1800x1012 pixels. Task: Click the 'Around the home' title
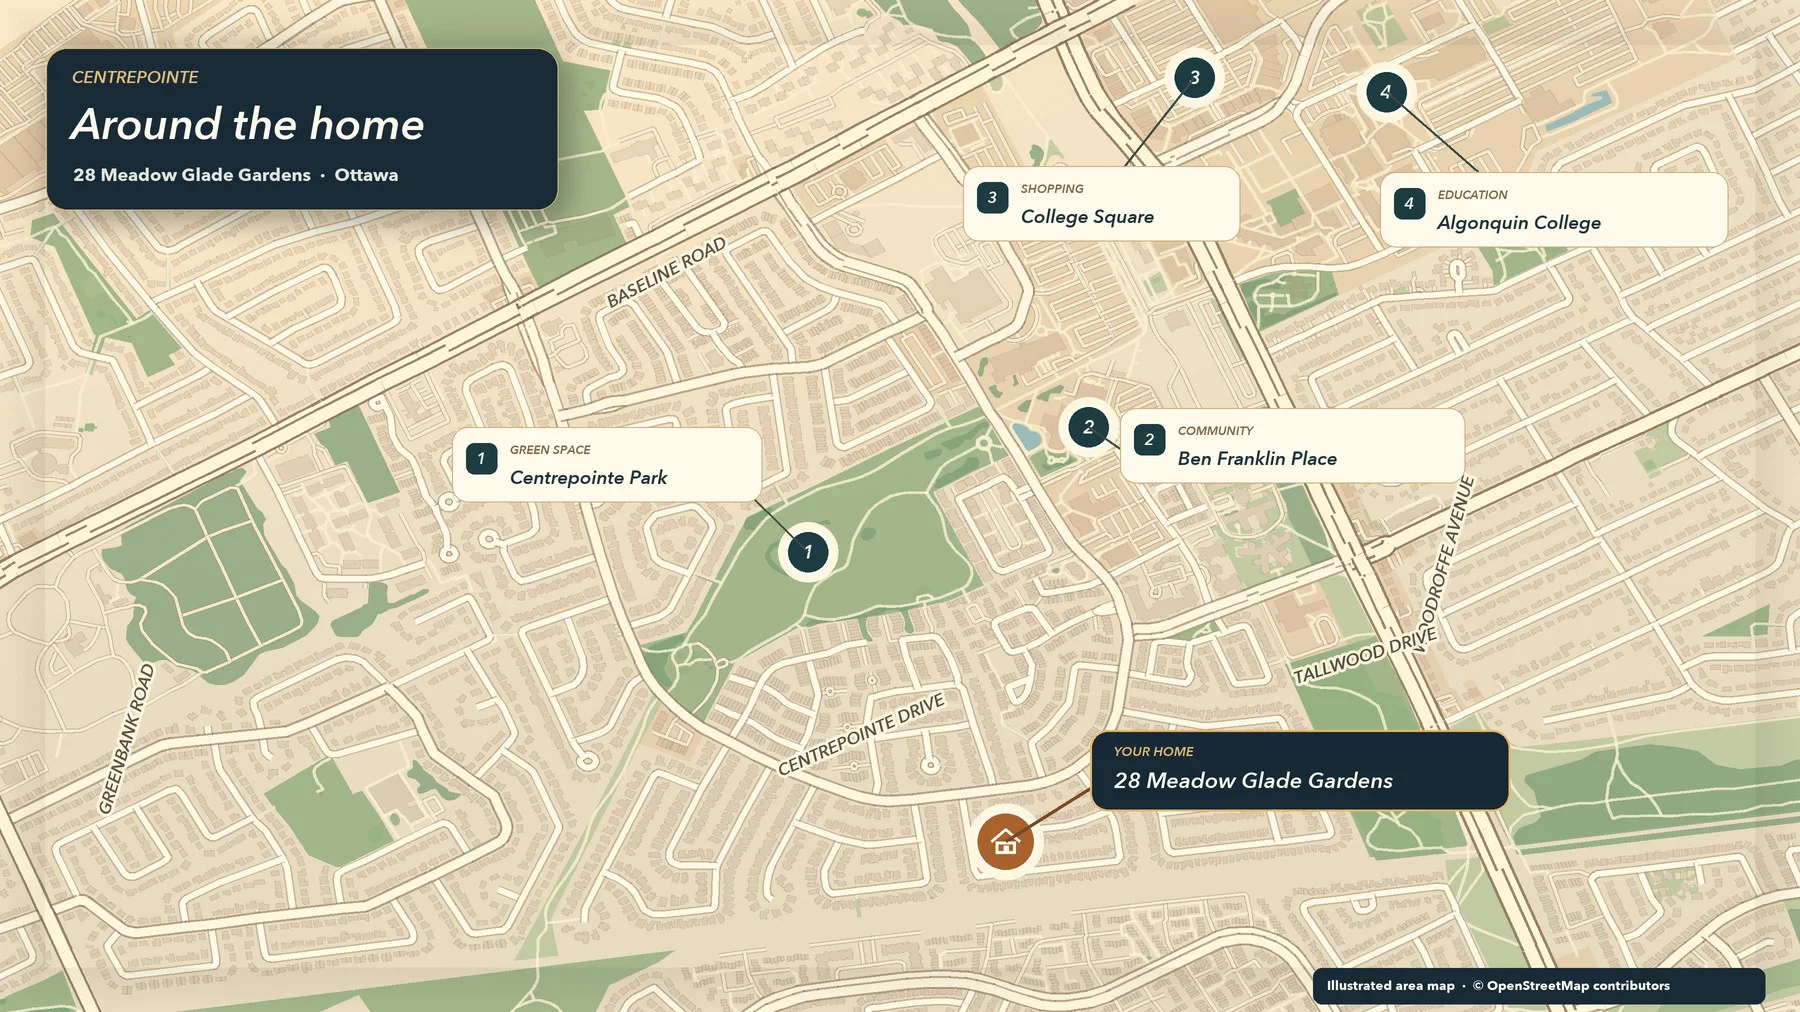coord(248,125)
